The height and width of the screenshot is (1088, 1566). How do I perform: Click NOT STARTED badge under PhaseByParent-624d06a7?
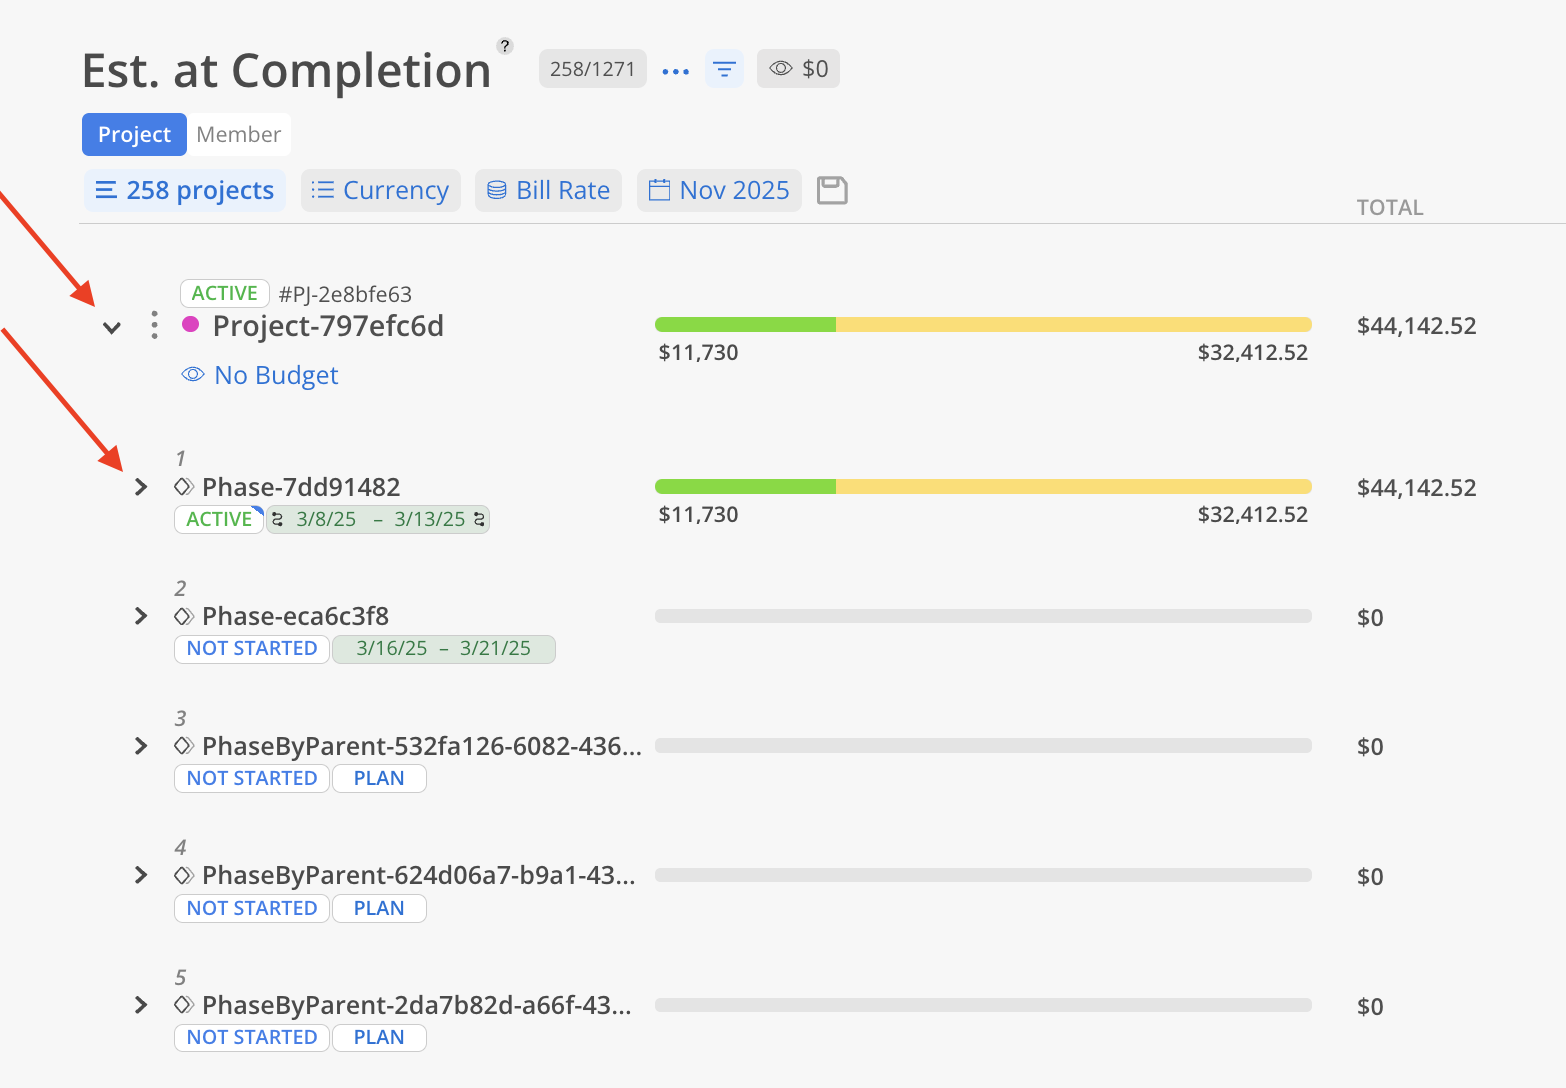(252, 908)
